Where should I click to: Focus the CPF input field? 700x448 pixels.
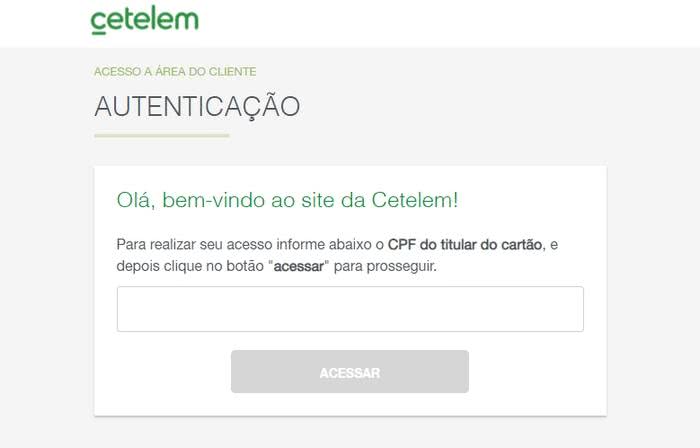(350, 309)
